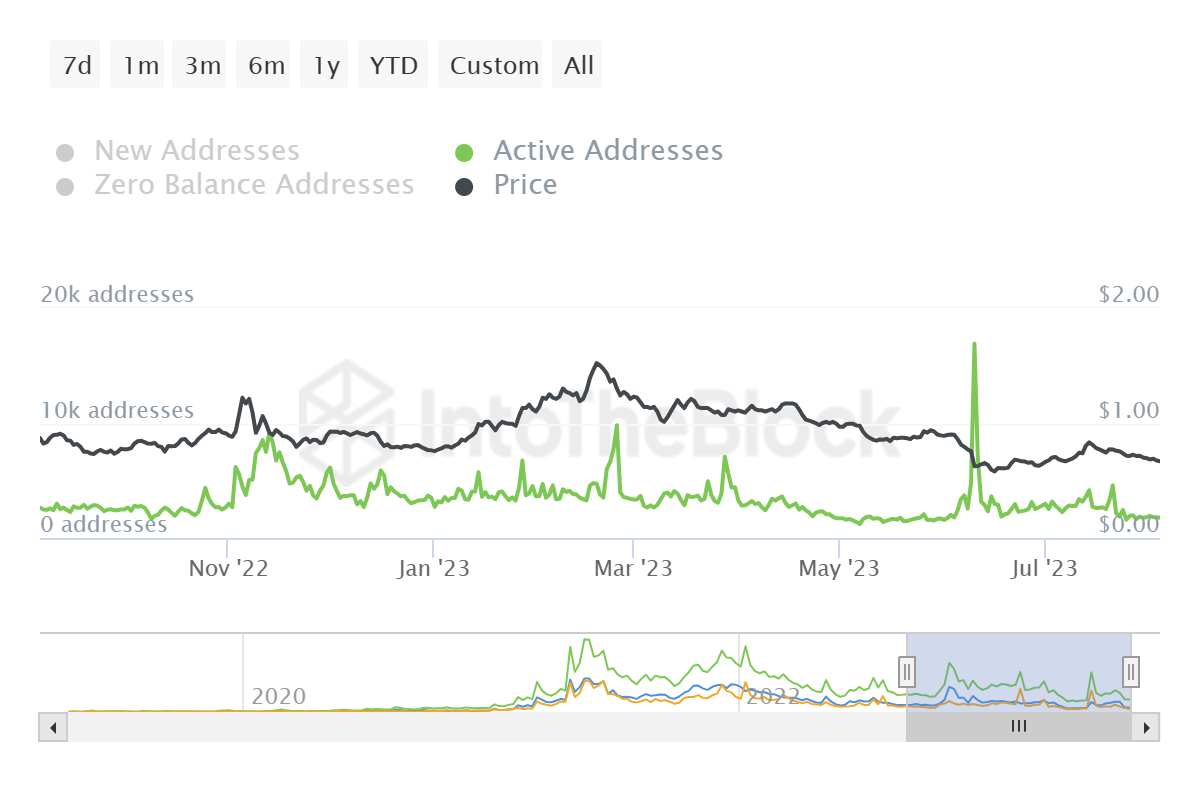The image size is (1200, 800).
Task: Show All time data
Action: 577,65
